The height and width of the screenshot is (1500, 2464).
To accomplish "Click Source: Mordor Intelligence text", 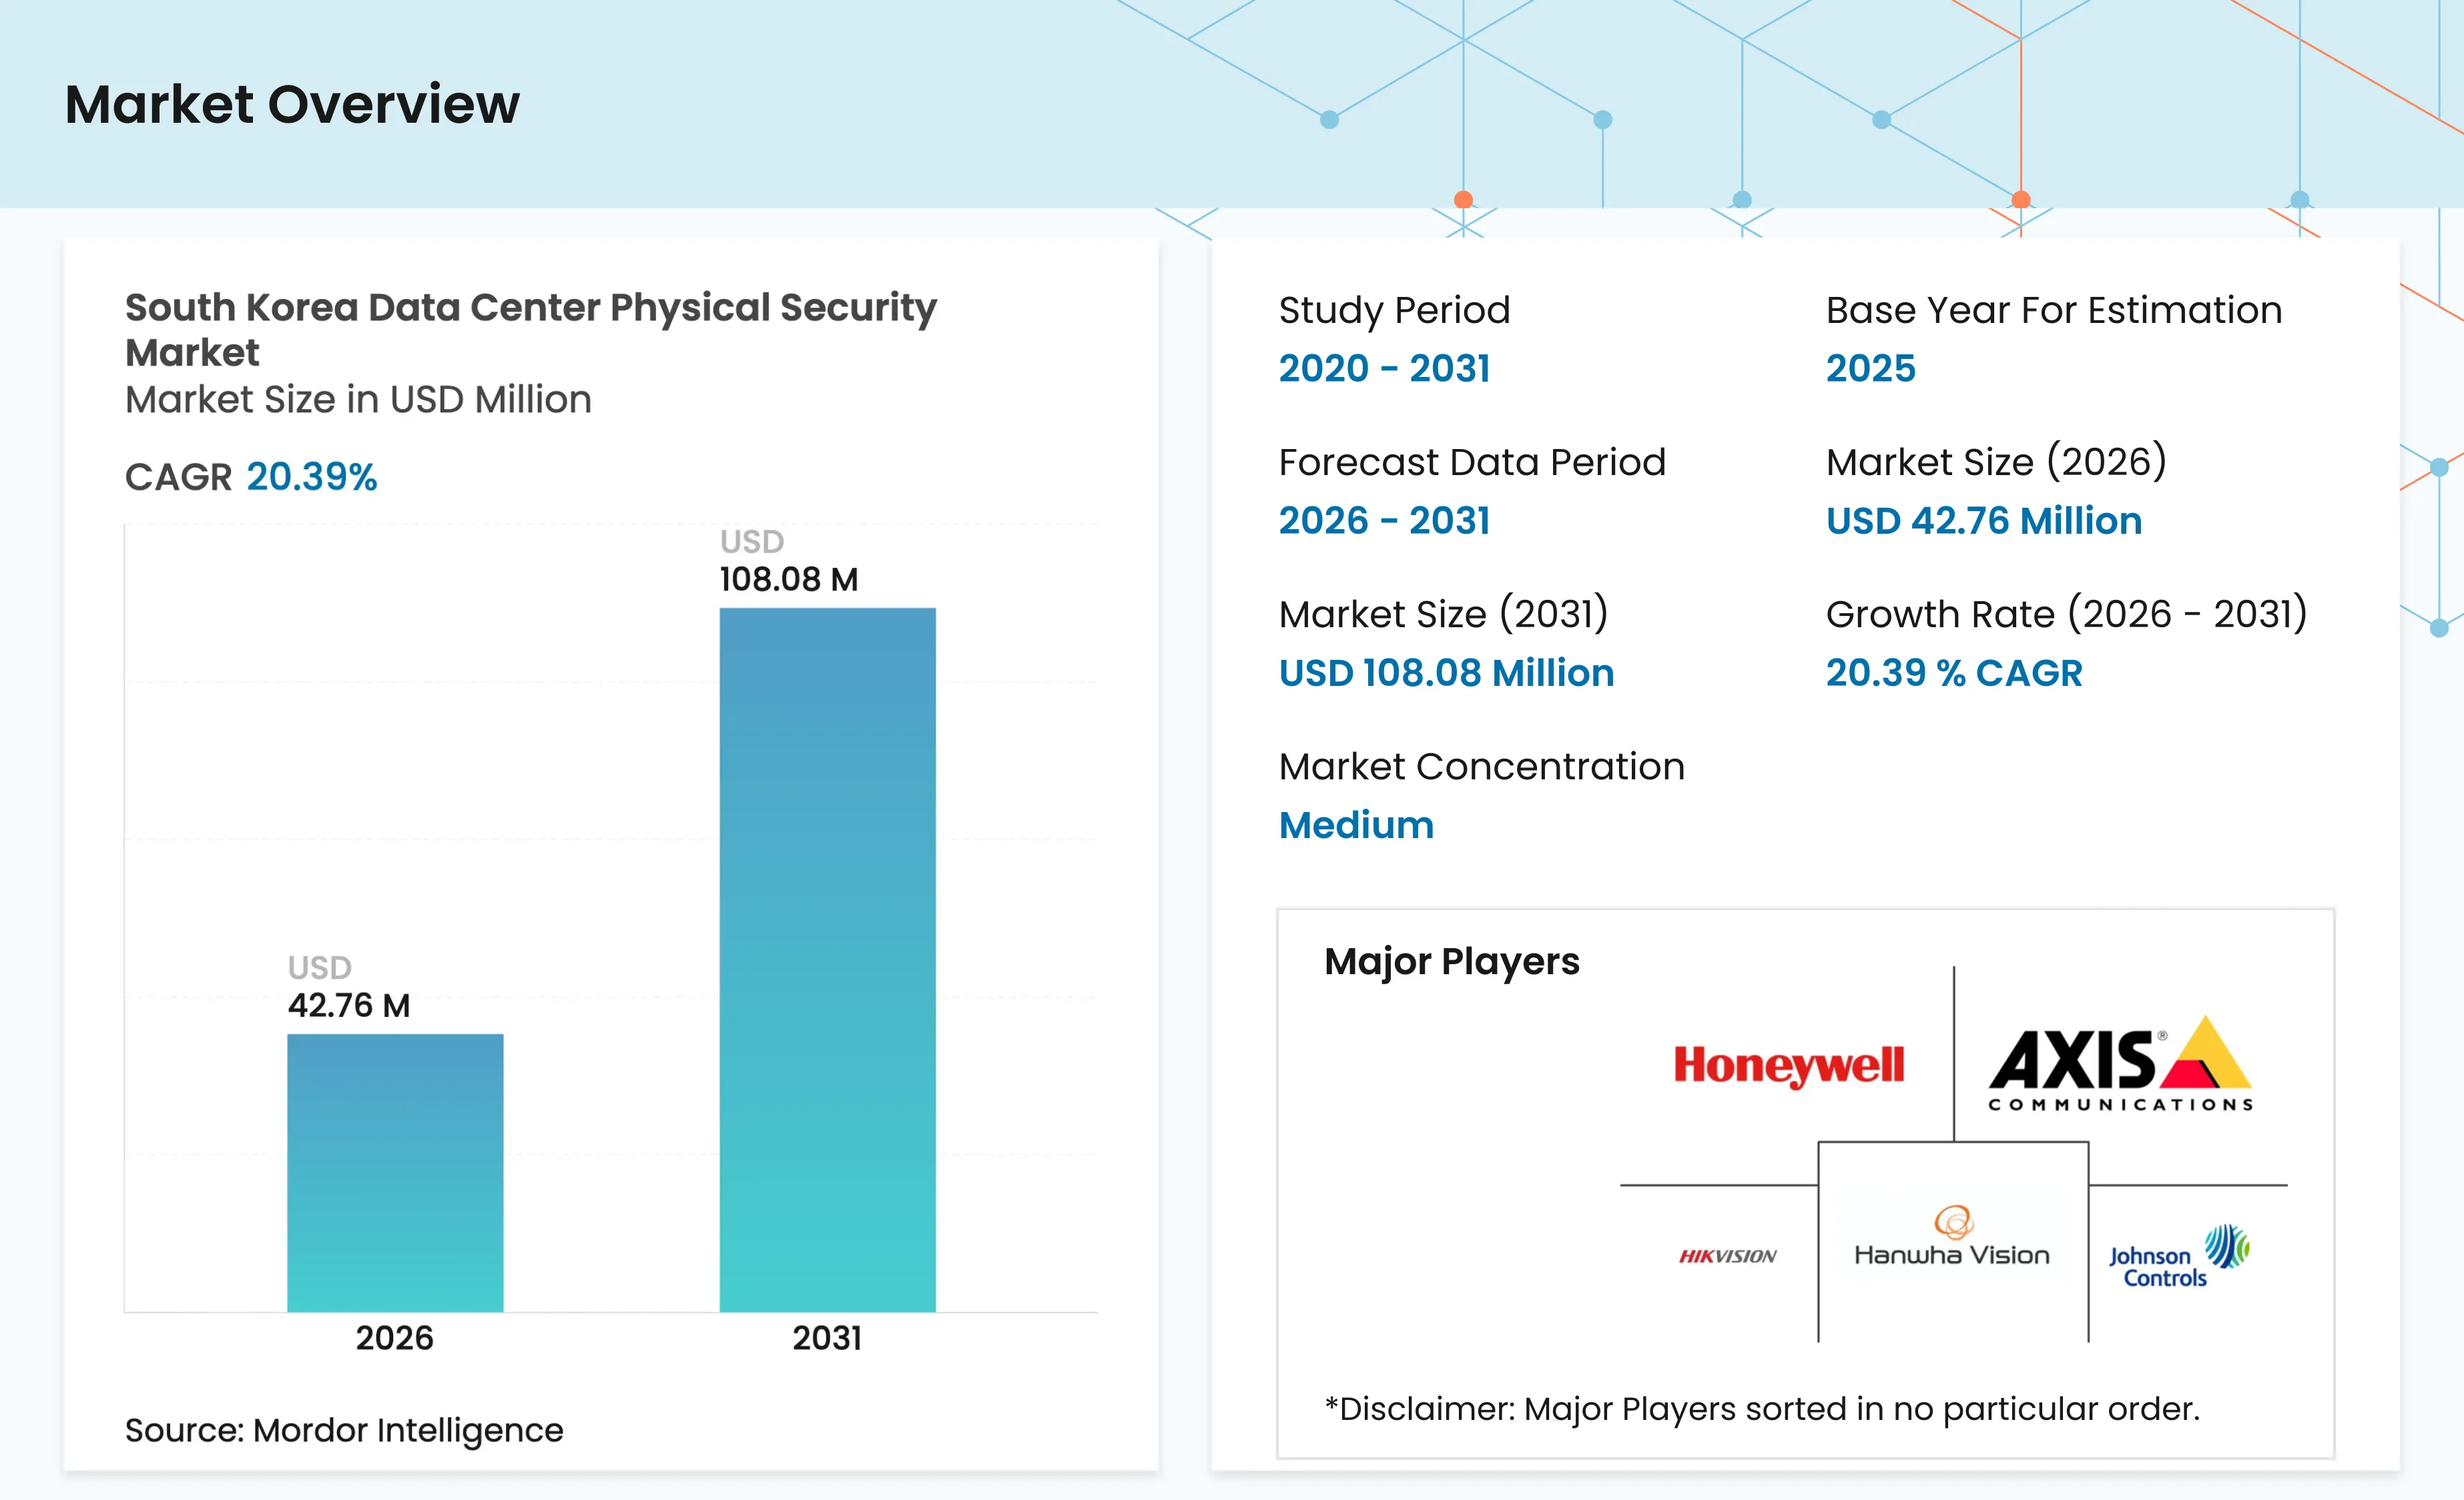I will pyautogui.click(x=344, y=1431).
